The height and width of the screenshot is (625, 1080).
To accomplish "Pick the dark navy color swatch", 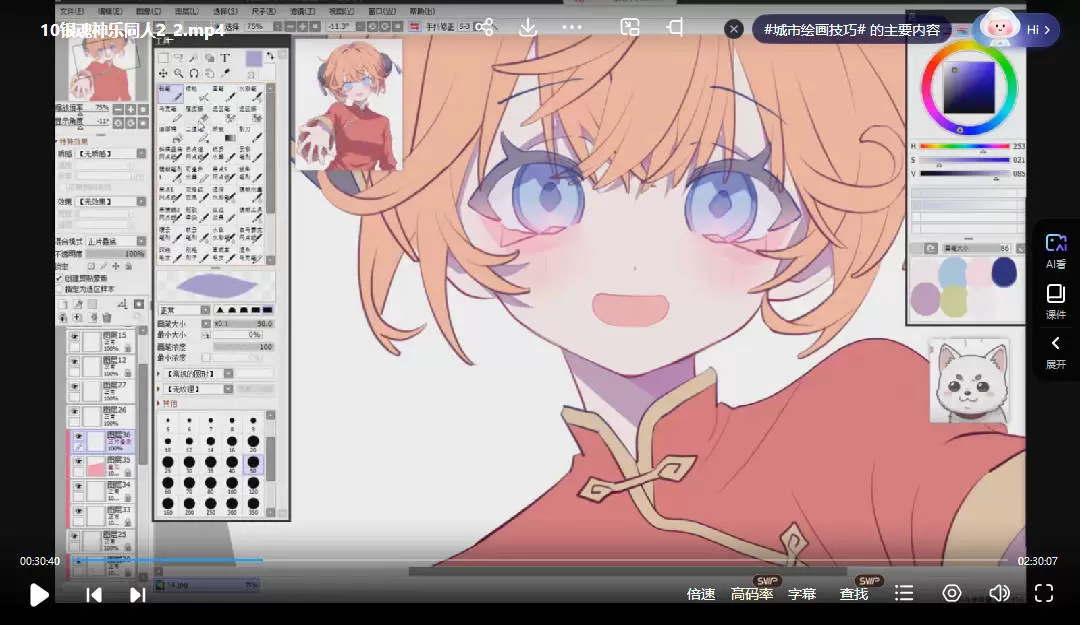I will (x=1004, y=272).
